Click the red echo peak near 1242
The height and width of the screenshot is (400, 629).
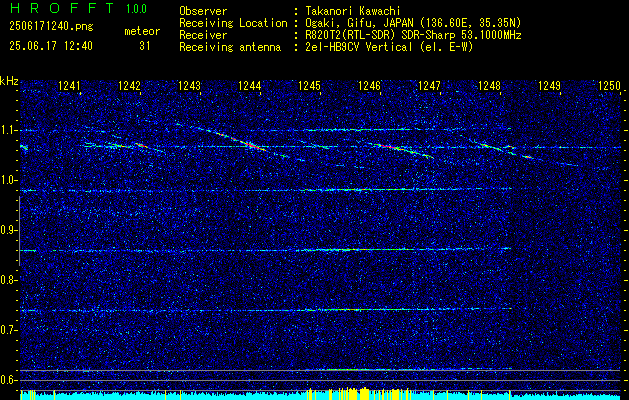tap(140, 145)
